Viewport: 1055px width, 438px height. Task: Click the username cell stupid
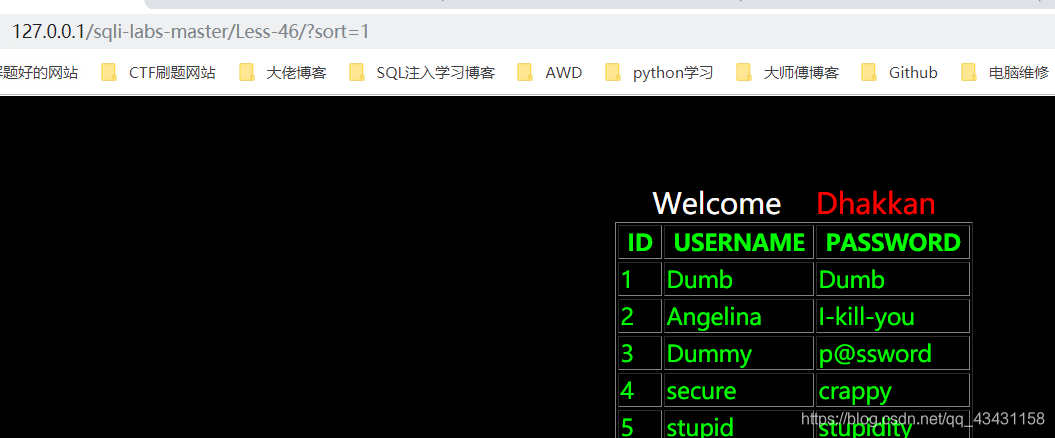tap(739, 425)
